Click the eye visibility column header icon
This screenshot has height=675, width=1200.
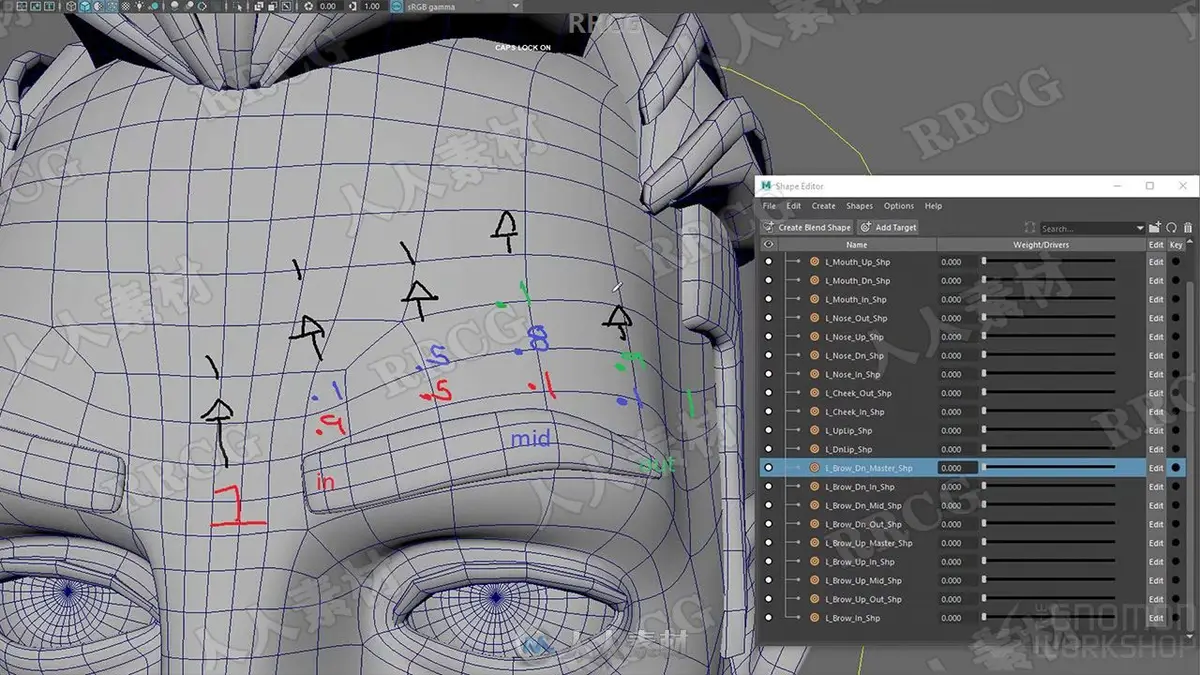(x=769, y=244)
